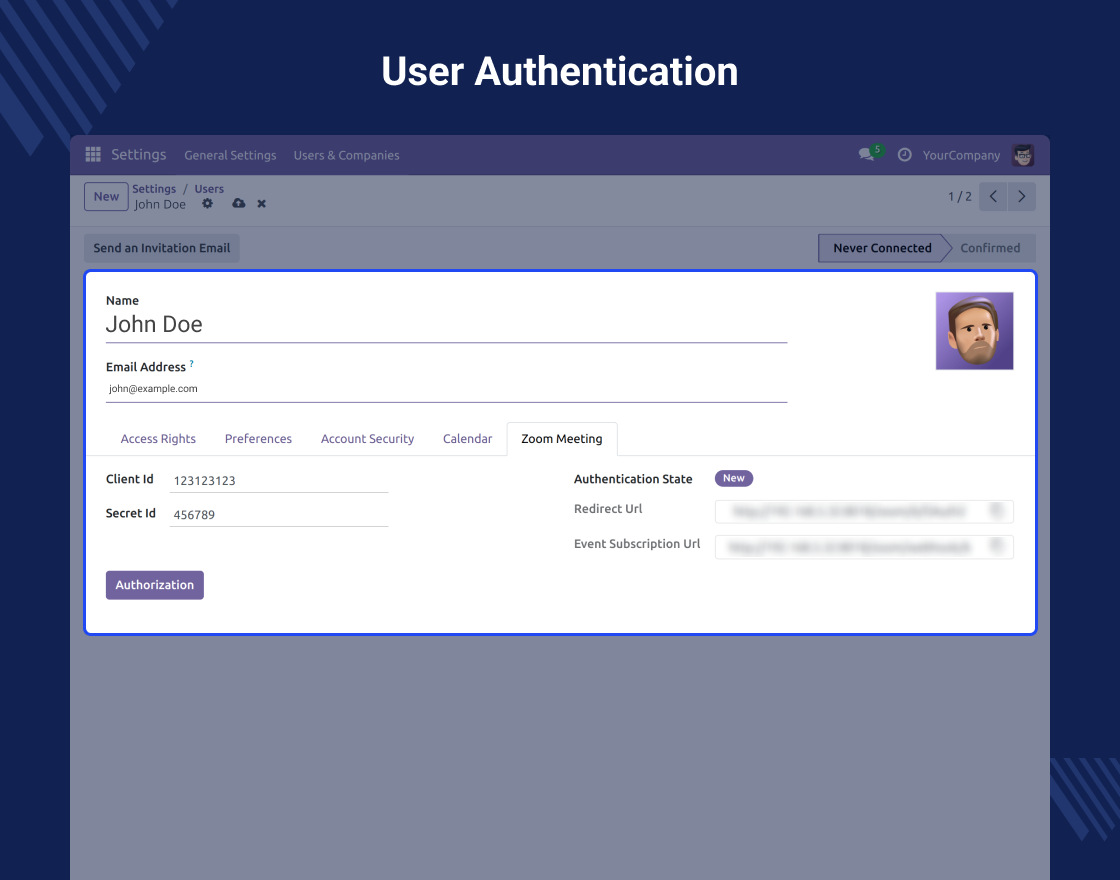Click Send an Invitation Email
The width and height of the screenshot is (1120, 880).
(162, 248)
